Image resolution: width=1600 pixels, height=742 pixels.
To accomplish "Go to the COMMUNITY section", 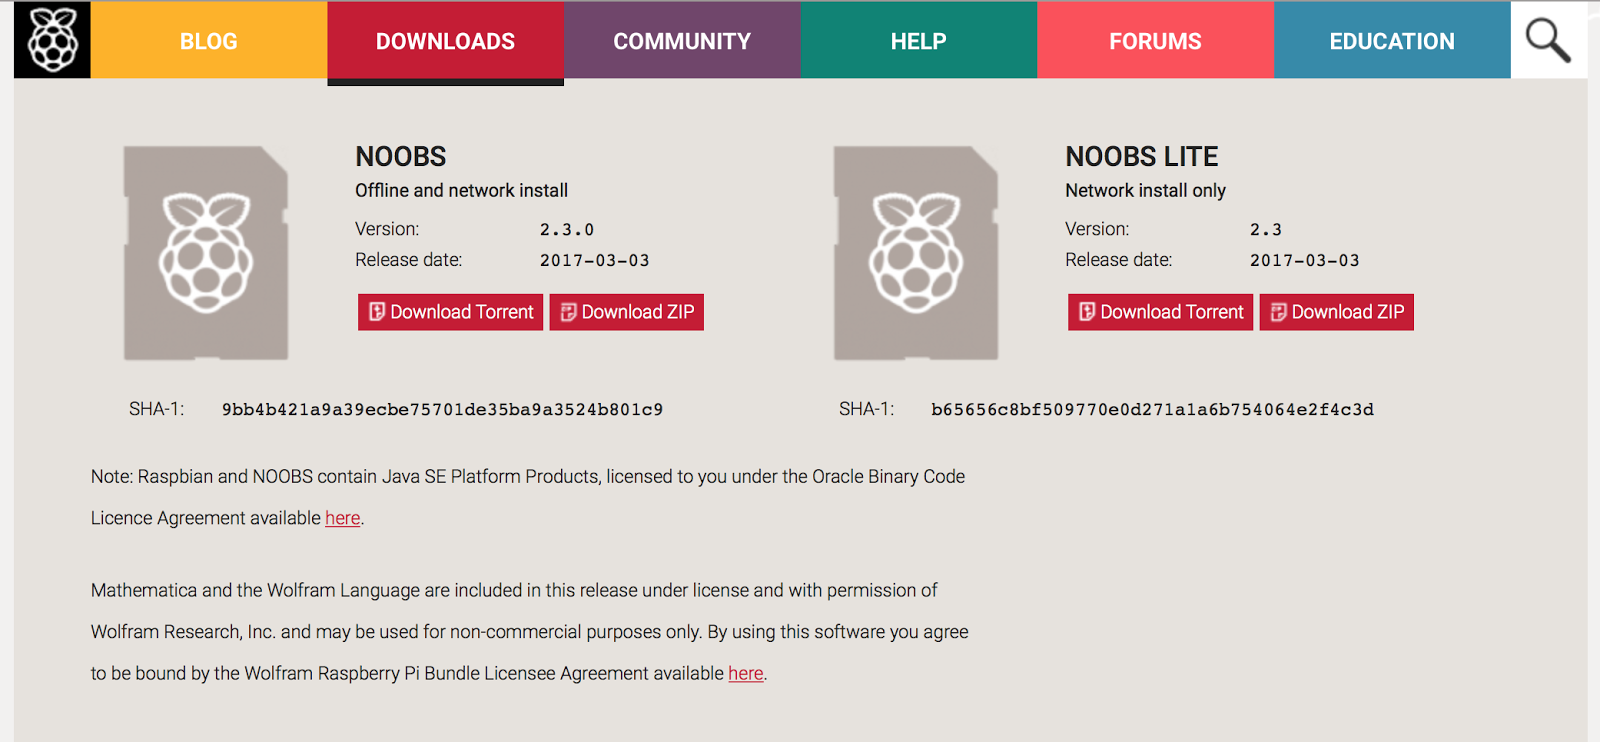I will (682, 41).
